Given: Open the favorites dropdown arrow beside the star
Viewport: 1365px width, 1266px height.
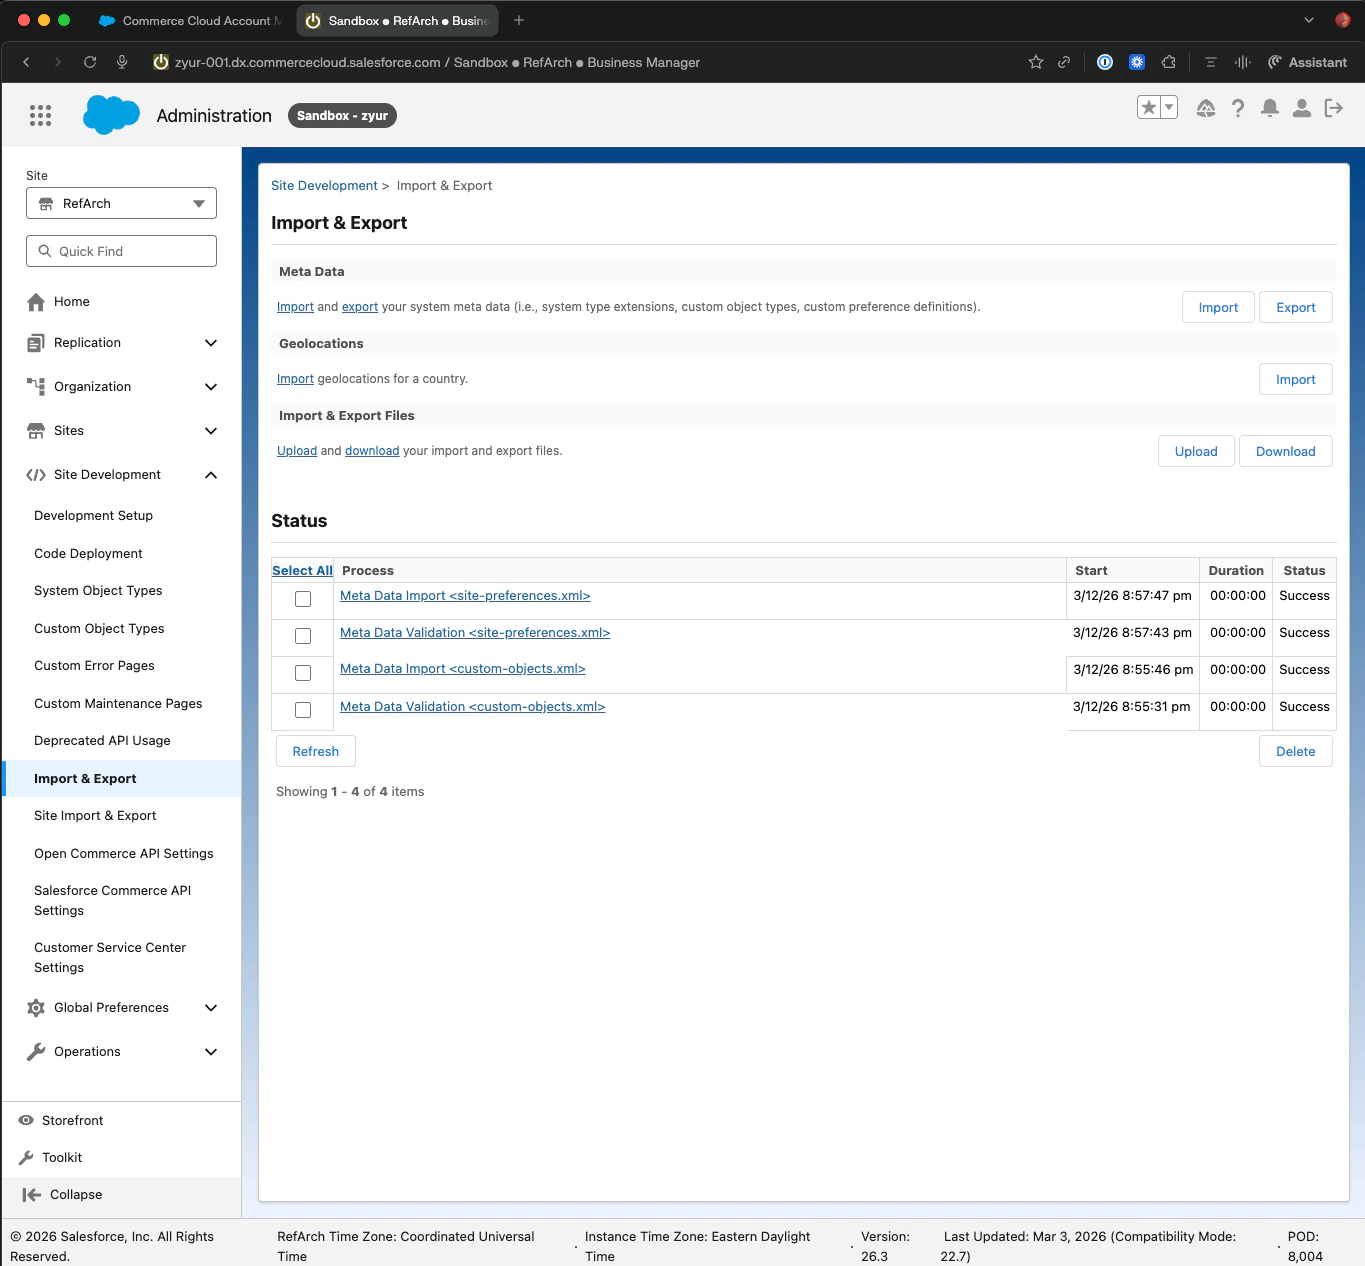Looking at the screenshot, I should point(1169,107).
